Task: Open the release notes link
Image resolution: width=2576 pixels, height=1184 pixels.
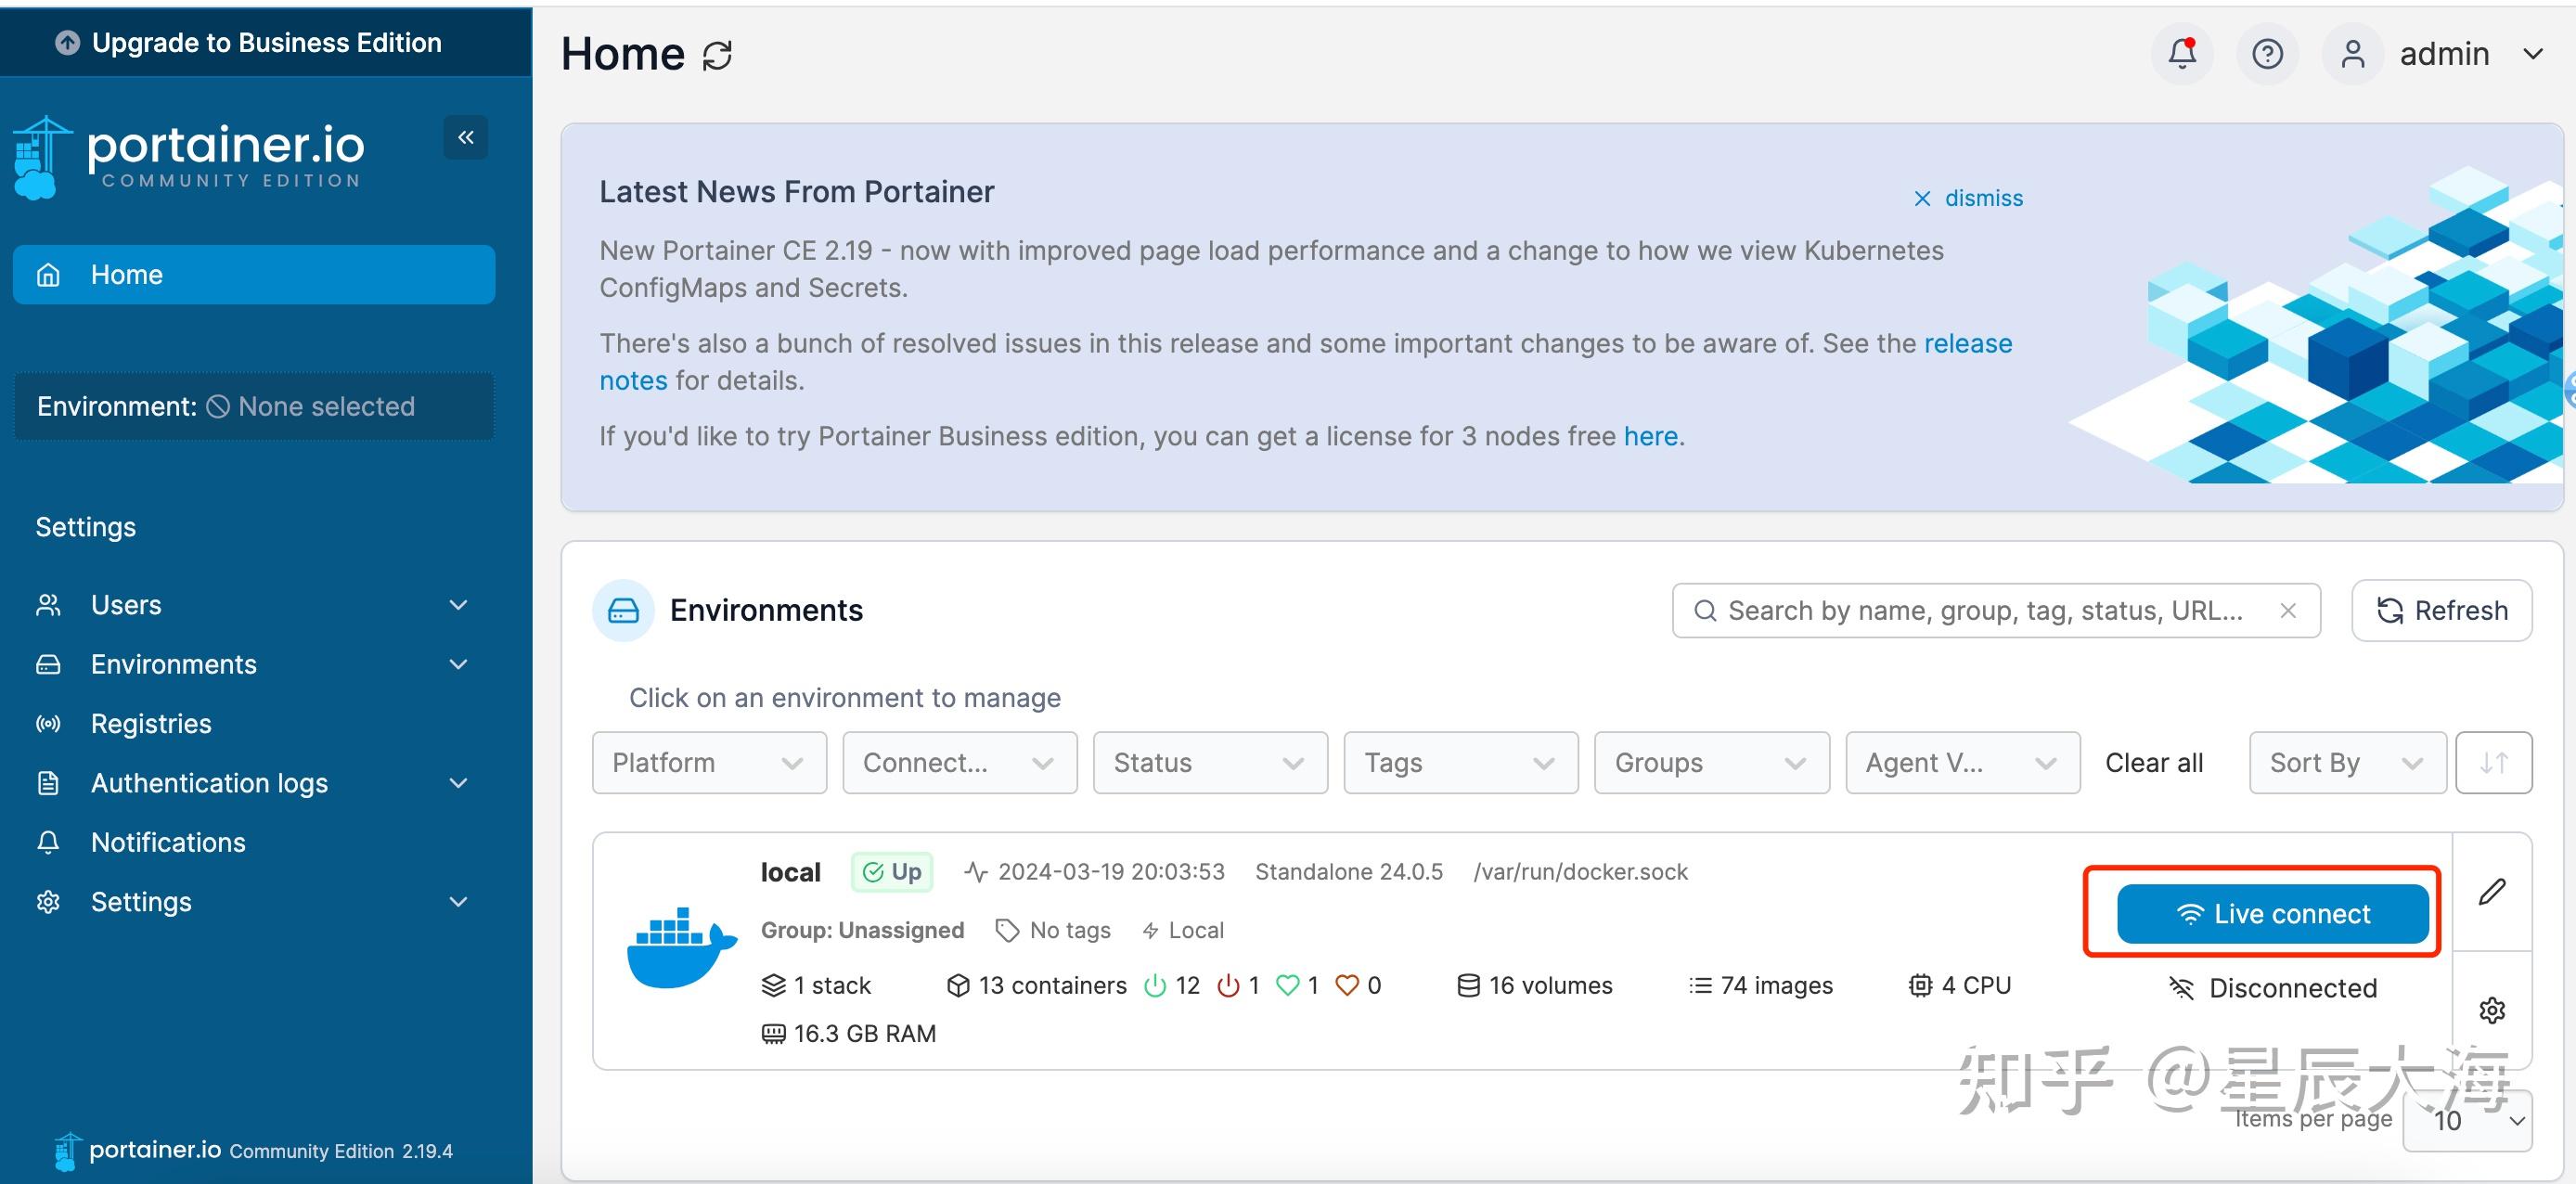Action: coord(1969,343)
